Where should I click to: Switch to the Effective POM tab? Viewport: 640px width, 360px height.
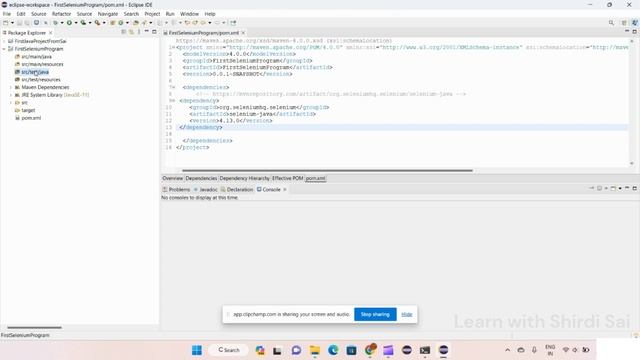coord(287,178)
